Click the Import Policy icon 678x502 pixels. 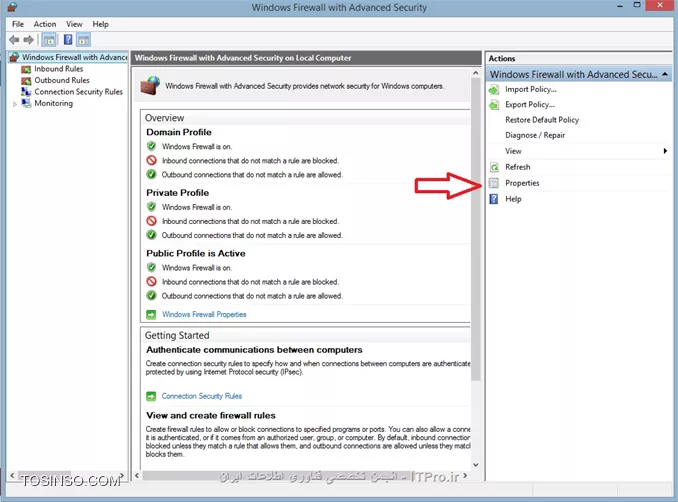click(x=494, y=90)
